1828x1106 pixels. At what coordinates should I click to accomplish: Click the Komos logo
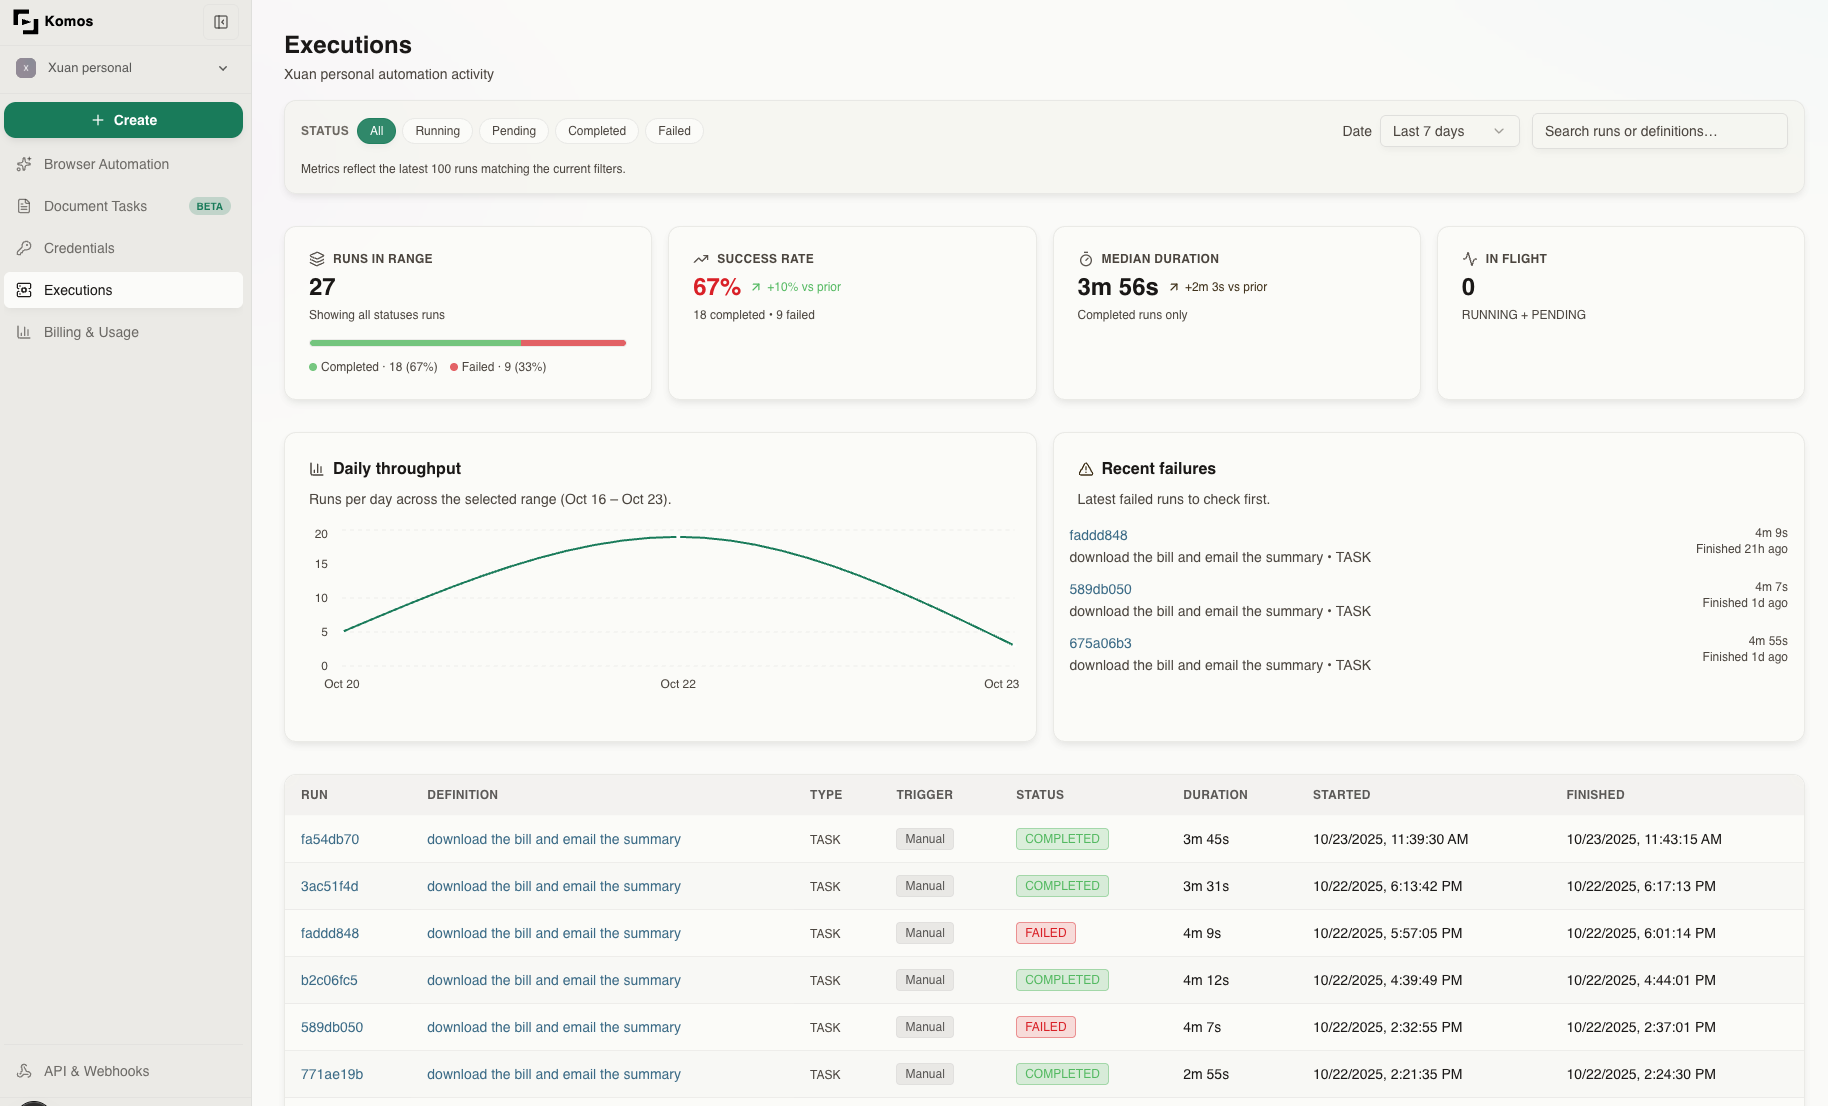pyautogui.click(x=25, y=20)
